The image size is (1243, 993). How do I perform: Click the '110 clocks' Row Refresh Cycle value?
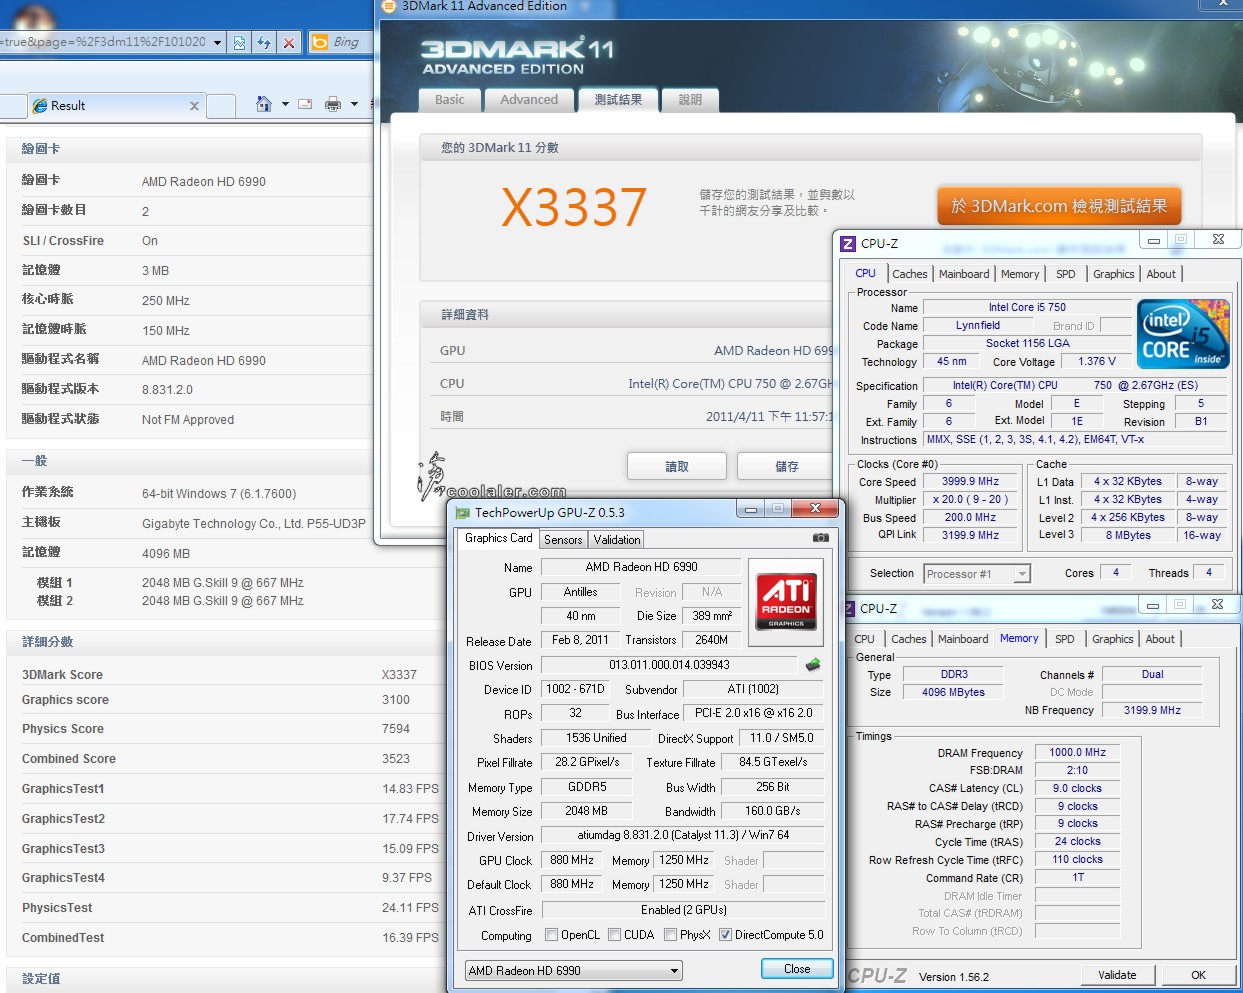coord(1077,859)
